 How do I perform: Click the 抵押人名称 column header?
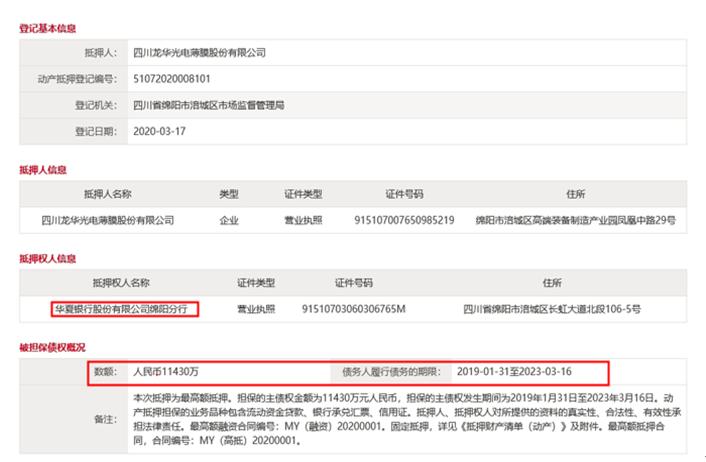pos(108,194)
